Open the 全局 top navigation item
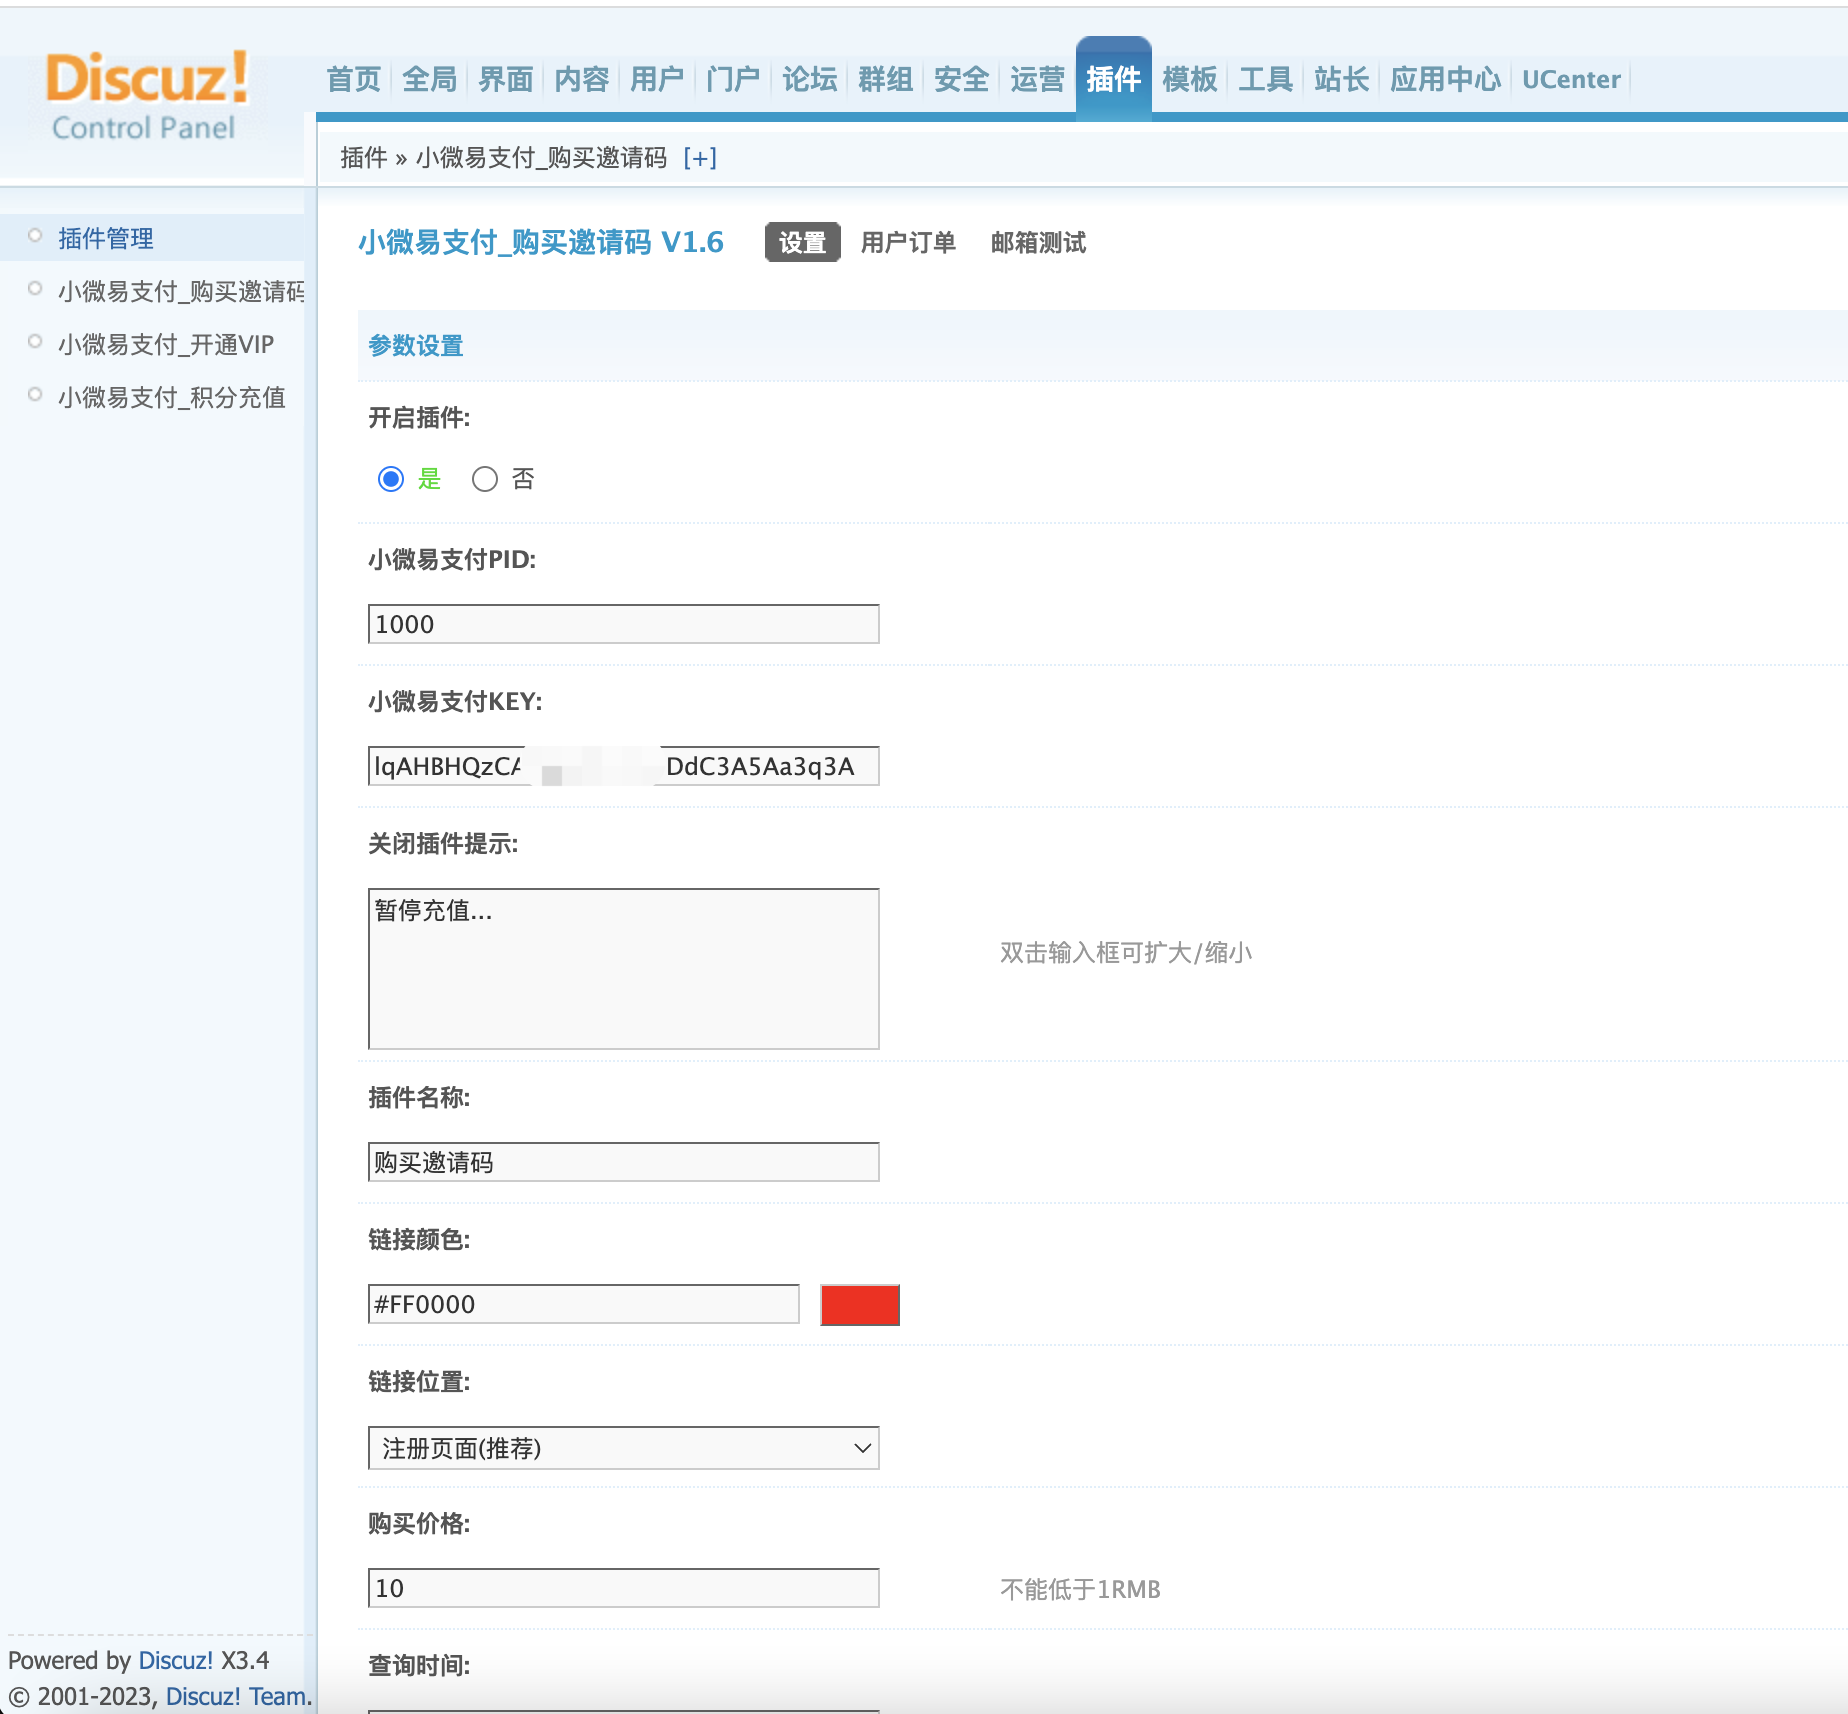This screenshot has width=1848, height=1714. (430, 79)
